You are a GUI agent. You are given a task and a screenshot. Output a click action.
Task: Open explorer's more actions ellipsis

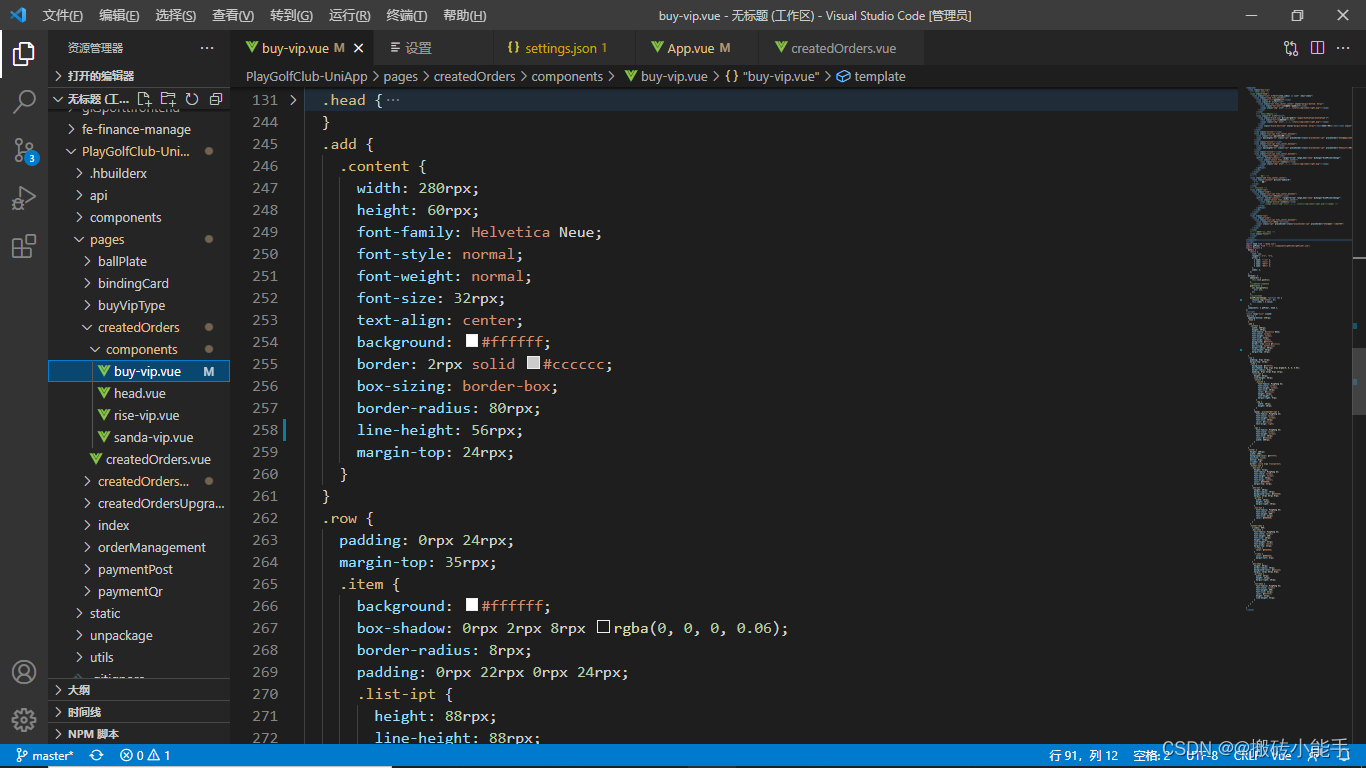[207, 48]
